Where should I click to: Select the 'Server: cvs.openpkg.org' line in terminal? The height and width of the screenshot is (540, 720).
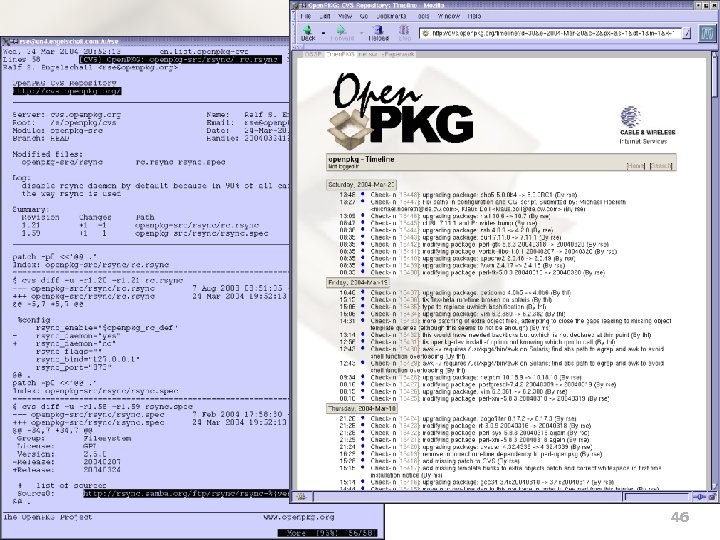[67, 115]
